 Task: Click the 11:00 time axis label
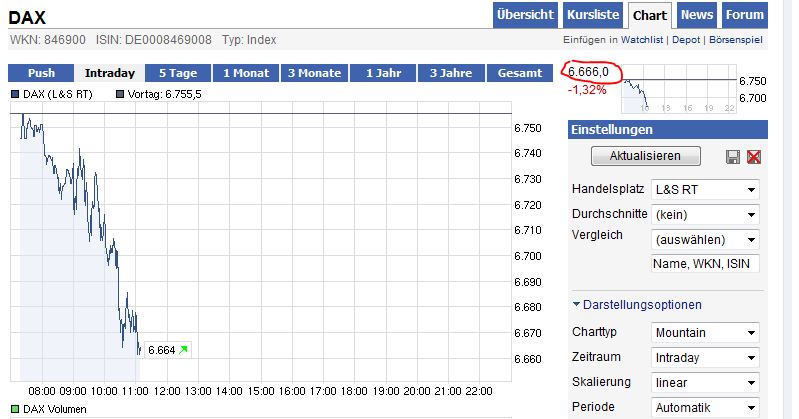coord(135,391)
